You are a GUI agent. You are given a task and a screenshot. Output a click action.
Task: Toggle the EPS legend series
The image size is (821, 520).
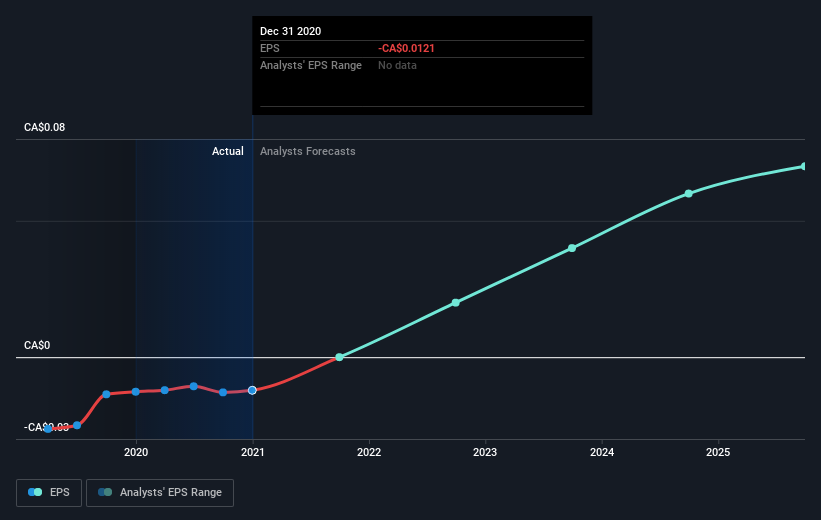(49, 493)
